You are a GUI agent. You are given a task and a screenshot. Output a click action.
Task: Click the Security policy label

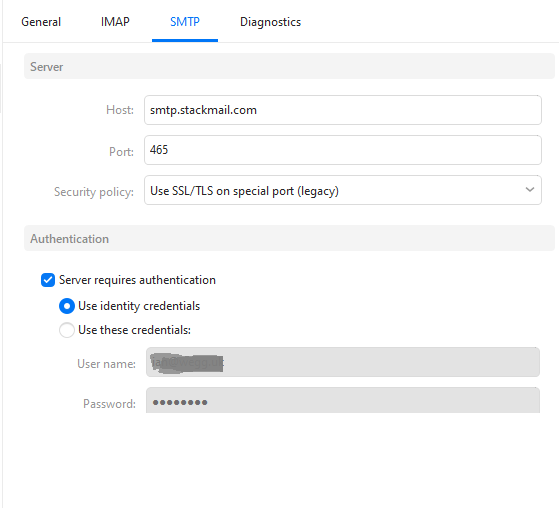(x=94, y=192)
